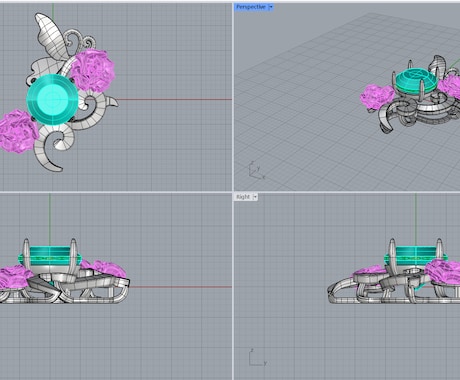Click the Right viewport title label
The image size is (460, 380).
pos(243,197)
